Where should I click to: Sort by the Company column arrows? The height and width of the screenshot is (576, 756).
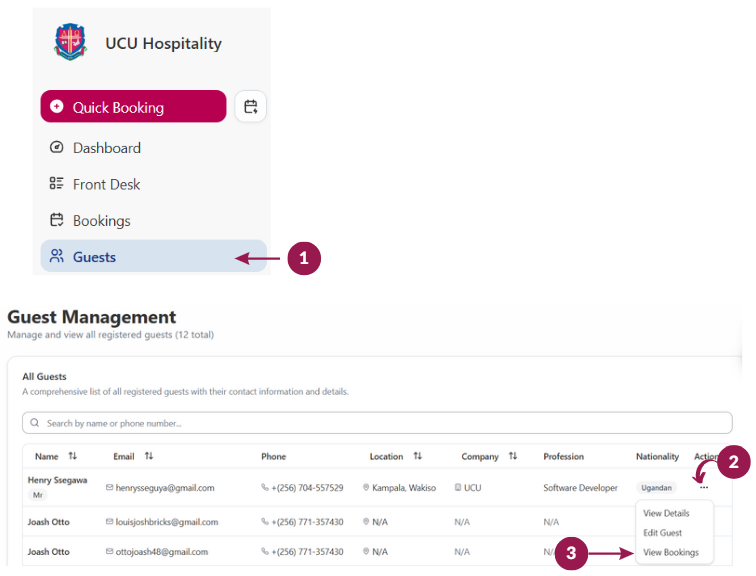pyautogui.click(x=513, y=456)
